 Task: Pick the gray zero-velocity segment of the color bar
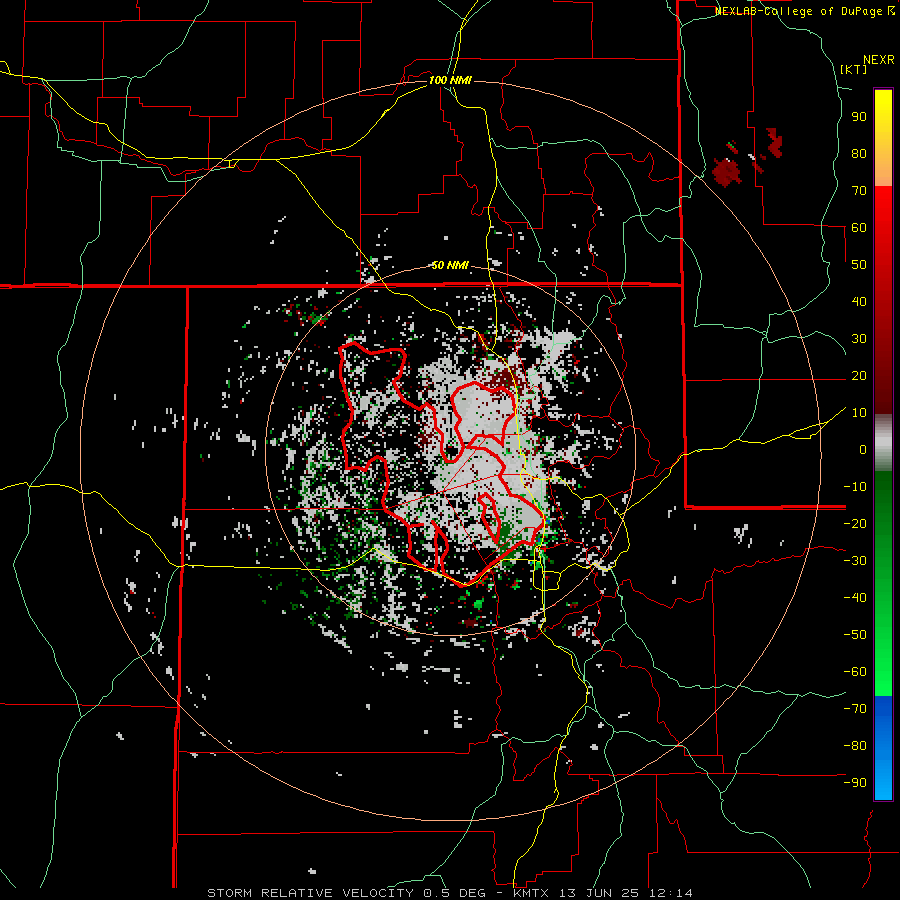(x=883, y=443)
